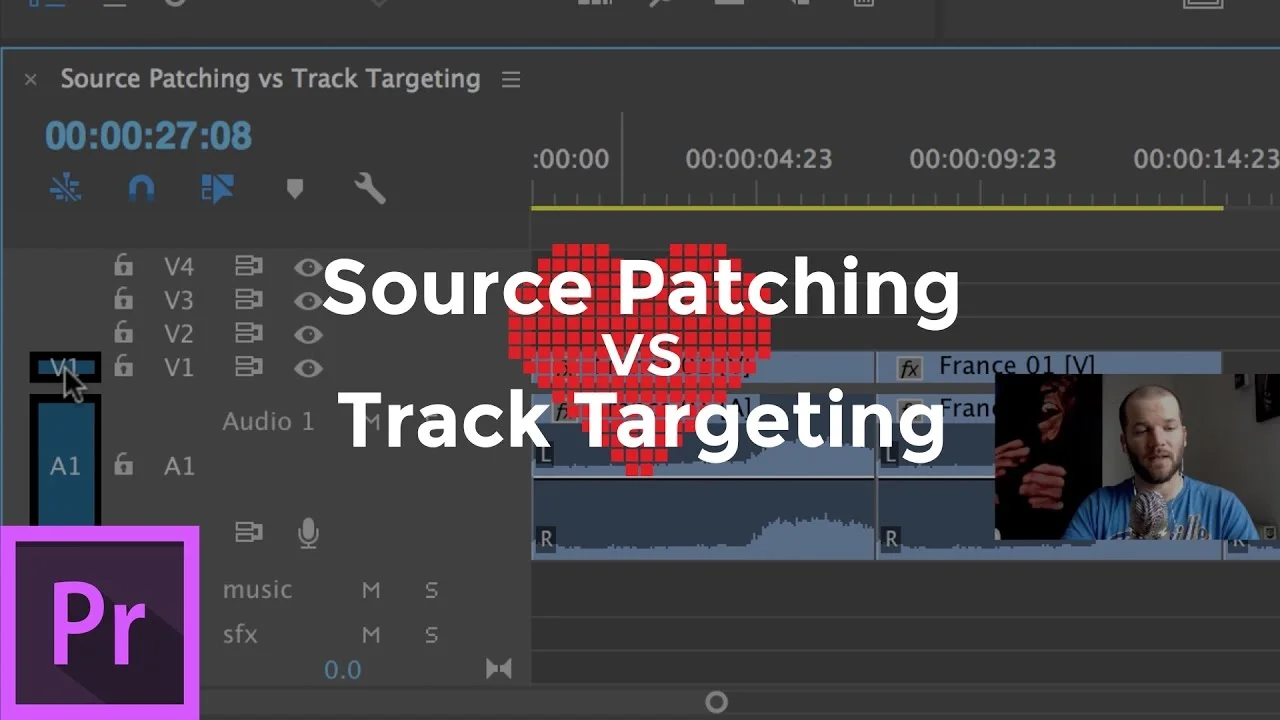Enable the Snap magnet icon
This screenshot has width=1280, height=720.
coord(140,188)
